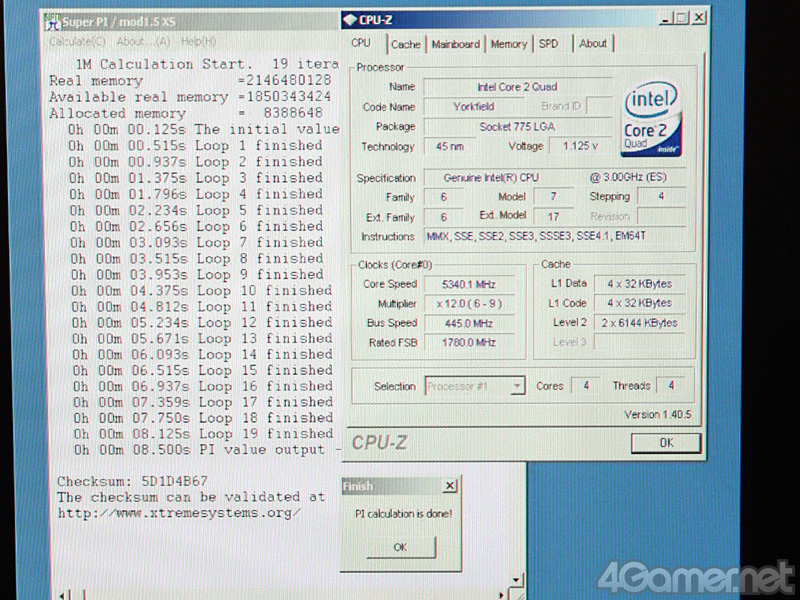Click the empty Level 3 cache field

[639, 342]
